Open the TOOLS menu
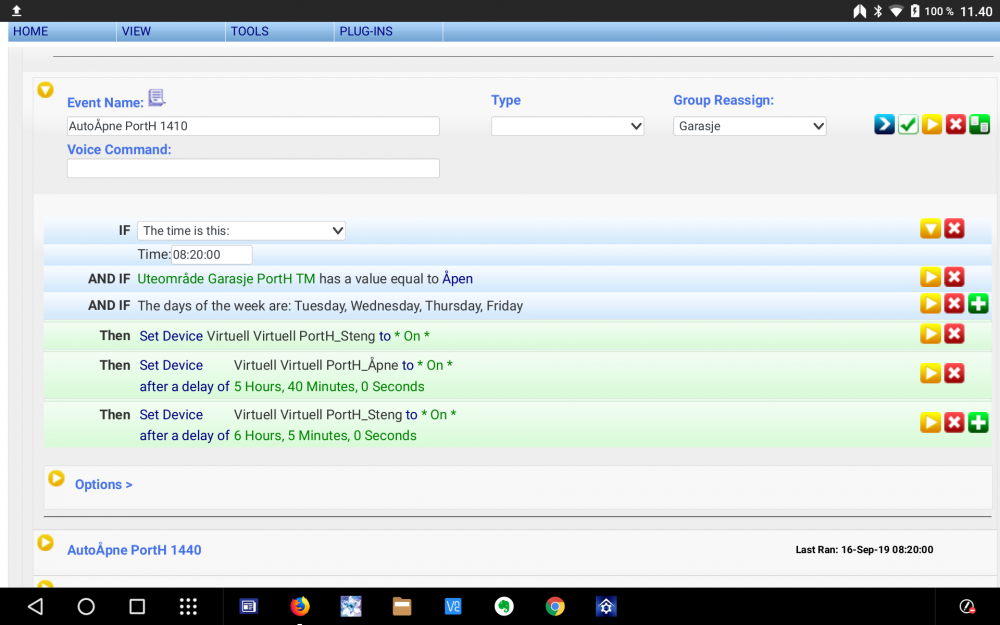 pos(250,31)
